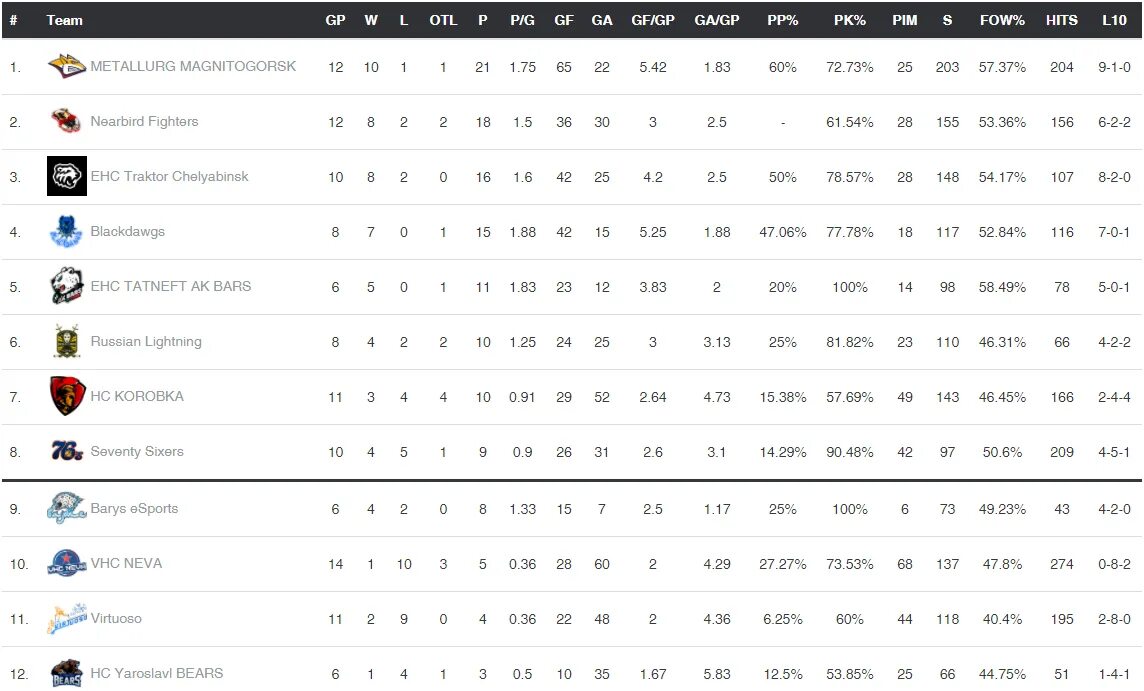The image size is (1144, 691).
Task: Open the Virtuoso team name link
Action: coord(116,618)
